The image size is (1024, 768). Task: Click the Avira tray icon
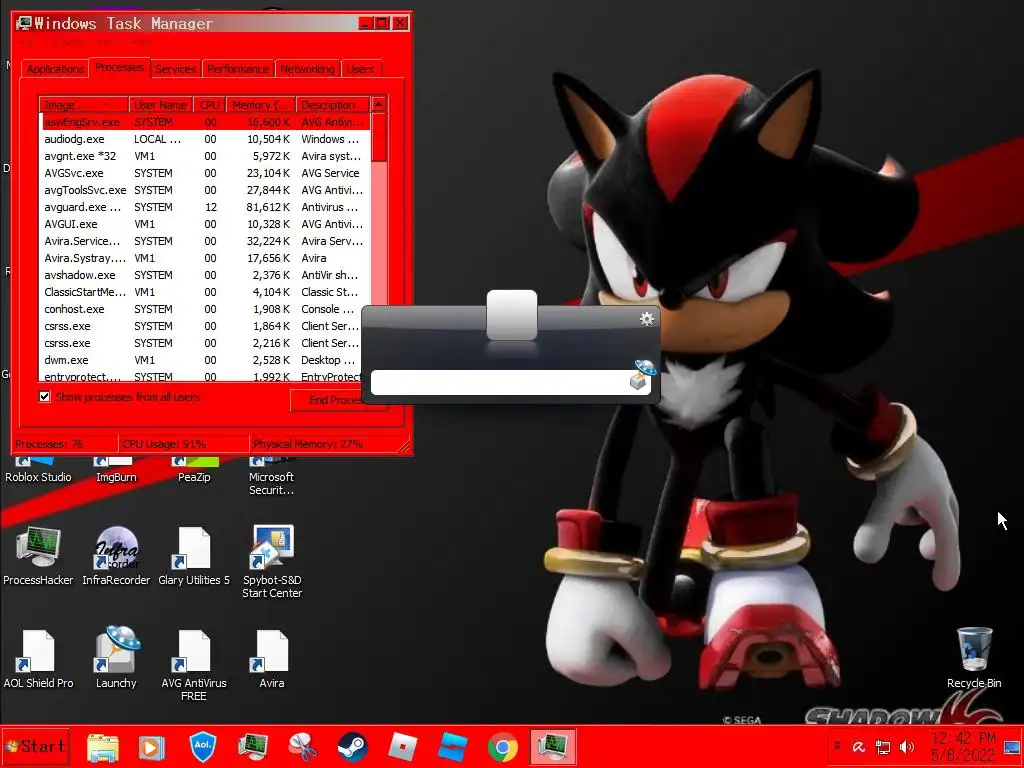coord(859,747)
